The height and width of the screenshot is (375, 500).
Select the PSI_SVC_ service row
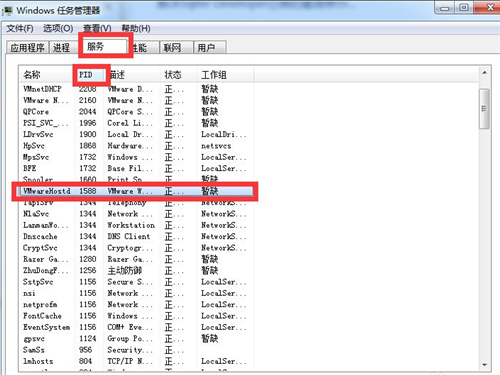tap(137, 123)
